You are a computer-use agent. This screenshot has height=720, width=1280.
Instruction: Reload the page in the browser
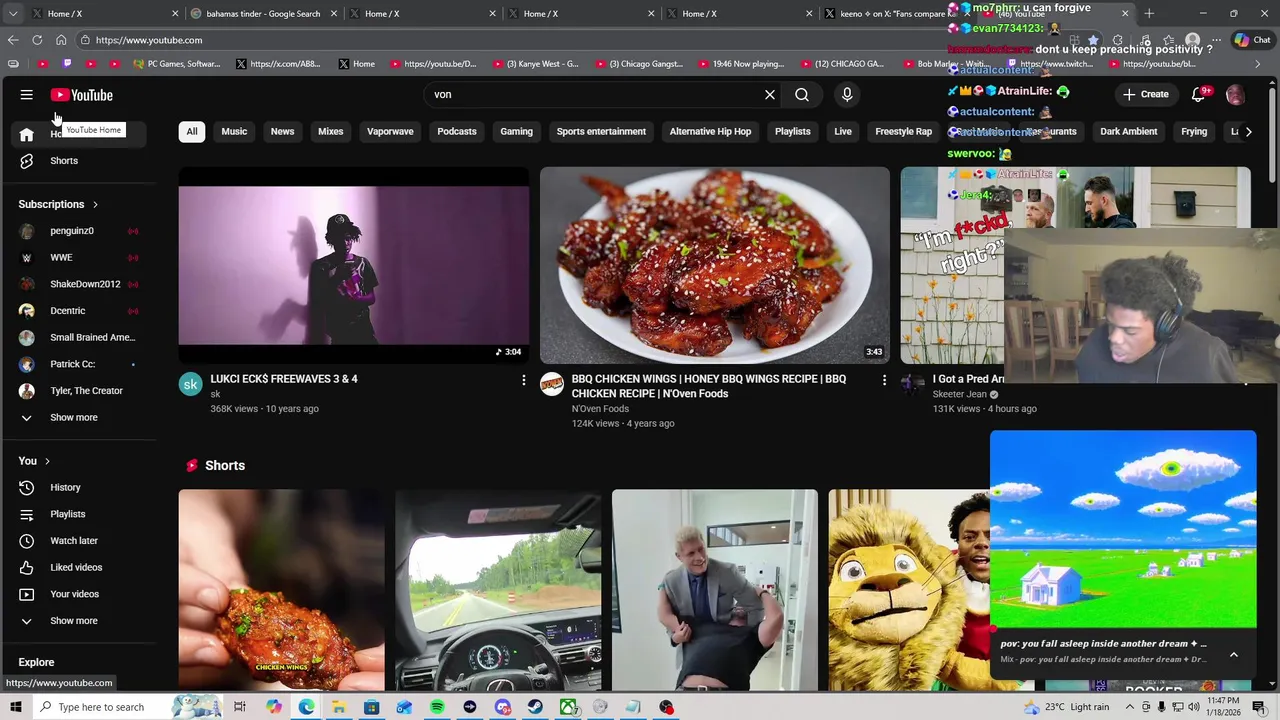click(37, 40)
